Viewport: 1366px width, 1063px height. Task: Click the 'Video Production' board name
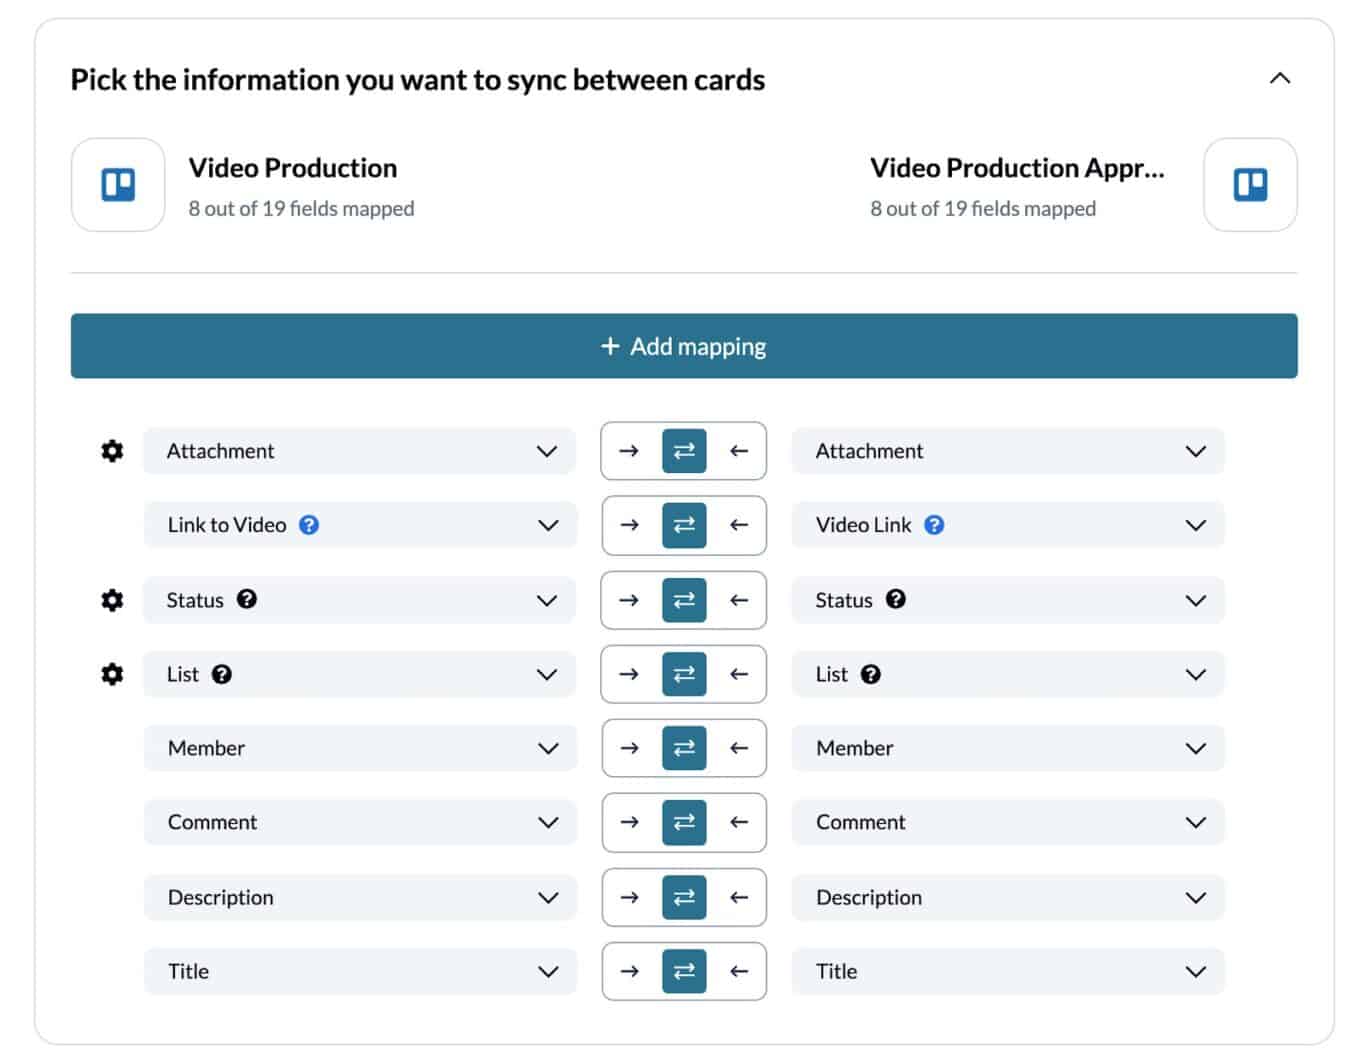pos(293,168)
